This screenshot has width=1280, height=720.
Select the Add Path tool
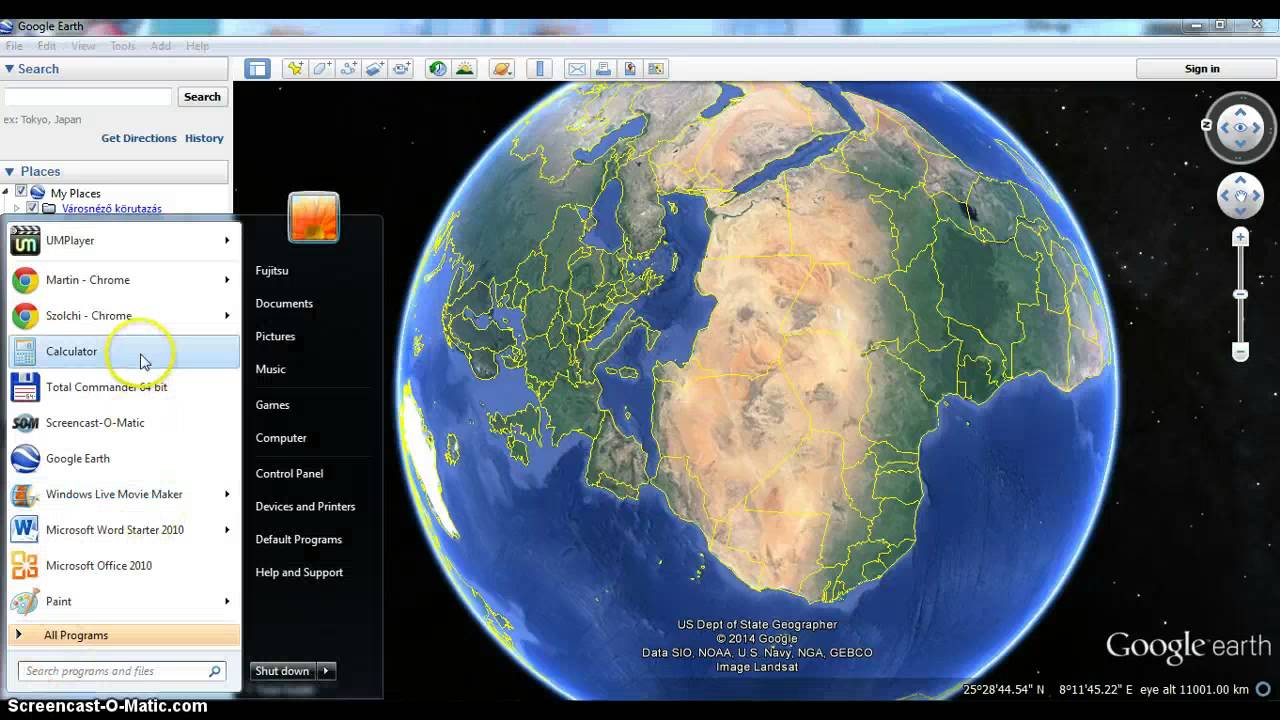pyautogui.click(x=348, y=69)
